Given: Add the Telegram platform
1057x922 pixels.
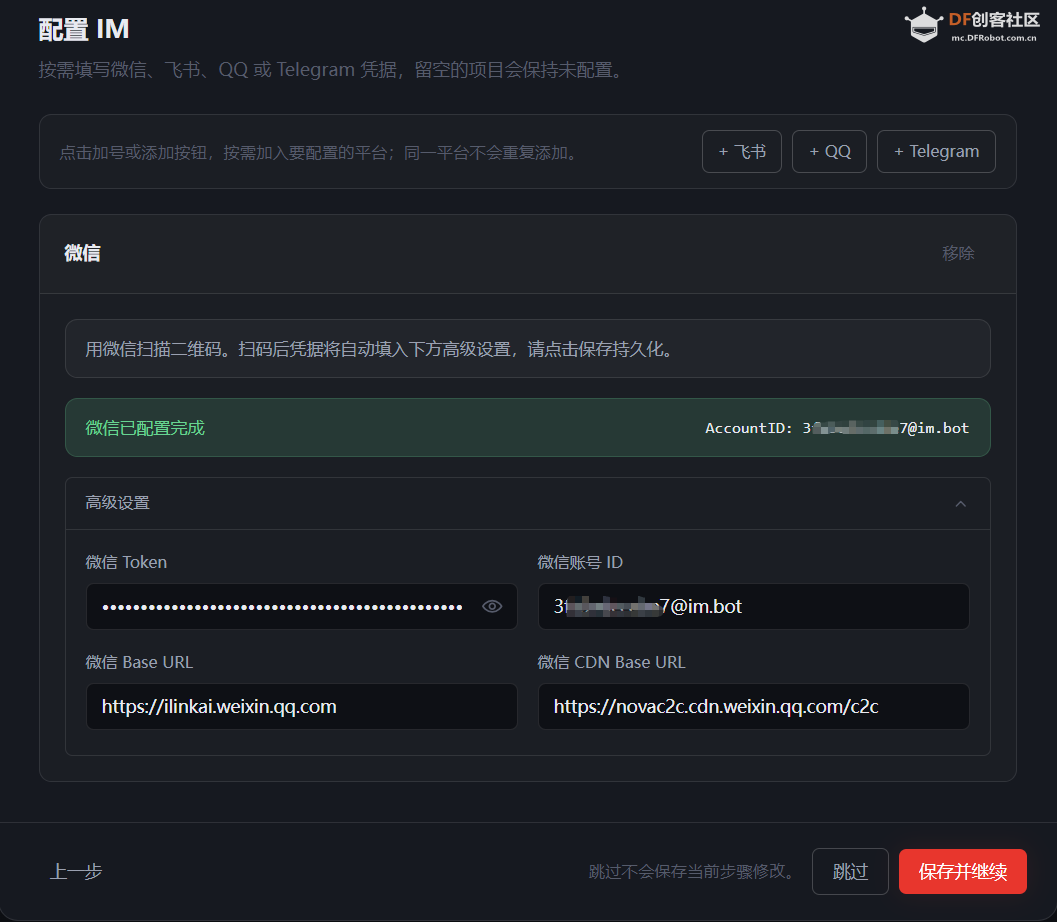Looking at the screenshot, I should [936, 152].
